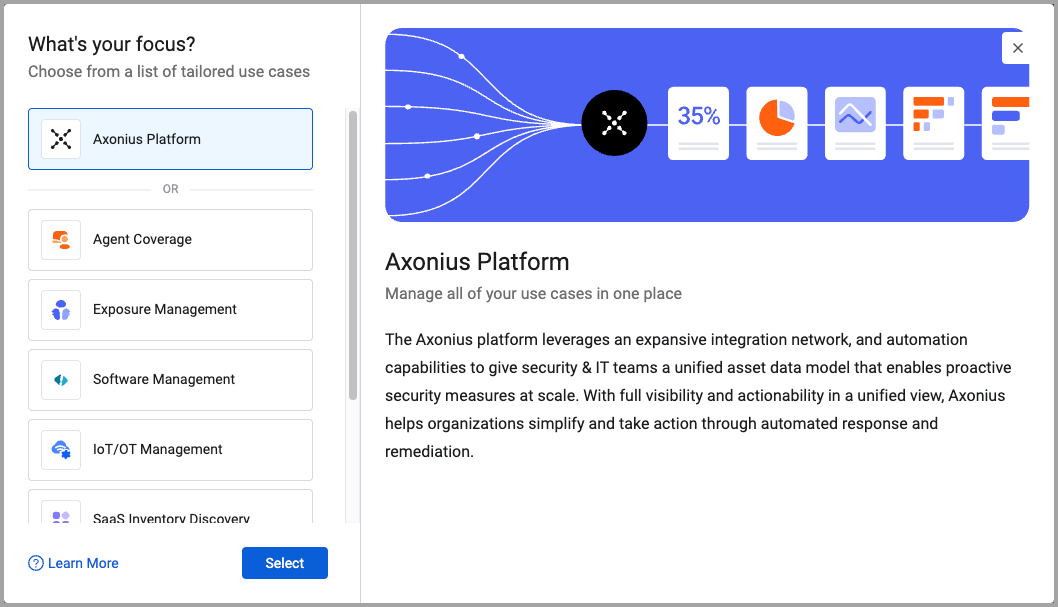The height and width of the screenshot is (607, 1058).
Task: Click the line graph card in banner
Action: [x=855, y=123]
